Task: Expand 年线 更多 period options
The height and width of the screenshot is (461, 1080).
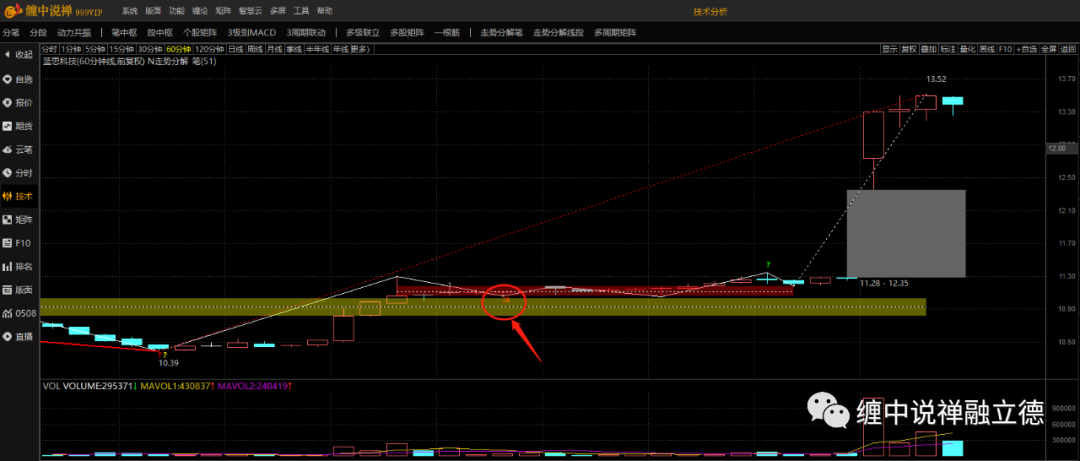Action: coord(352,49)
